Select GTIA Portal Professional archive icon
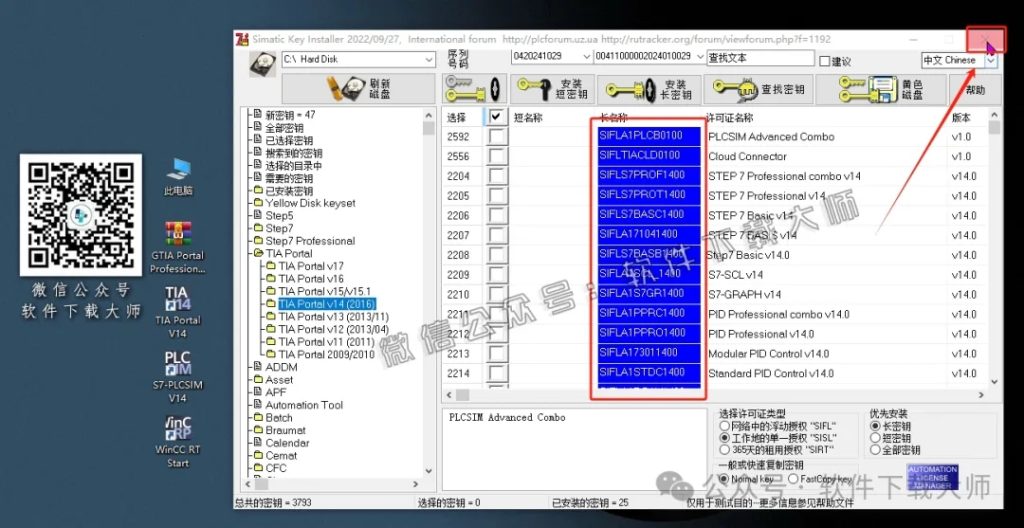Viewport: 1024px width, 528px height. 178,248
